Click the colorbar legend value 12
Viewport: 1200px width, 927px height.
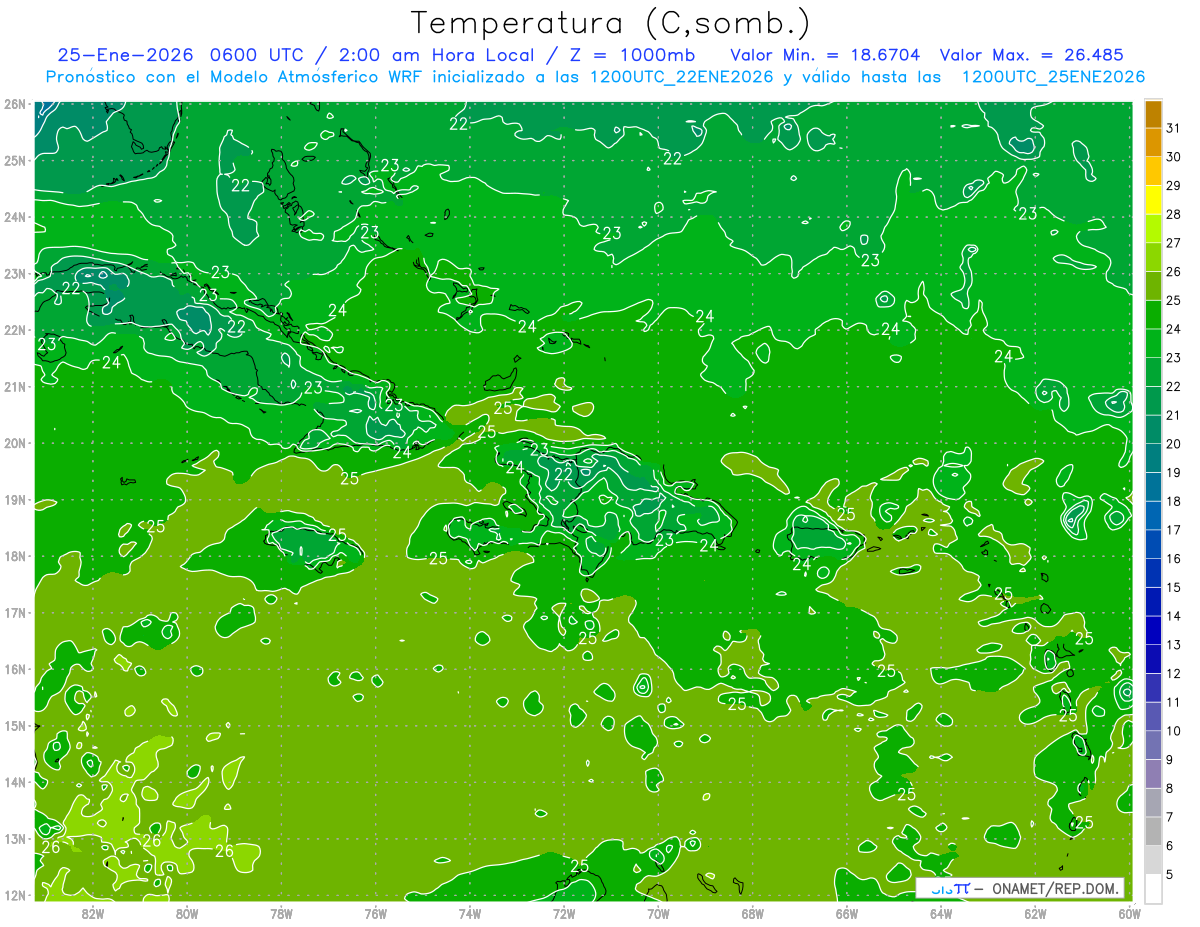[x=1173, y=673]
